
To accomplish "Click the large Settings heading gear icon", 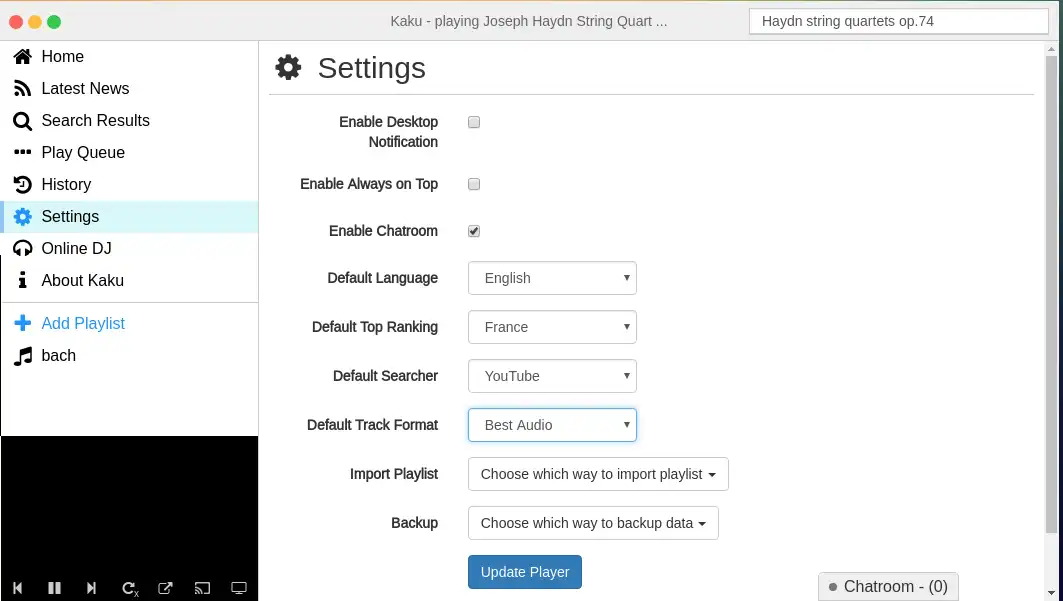I will point(288,68).
